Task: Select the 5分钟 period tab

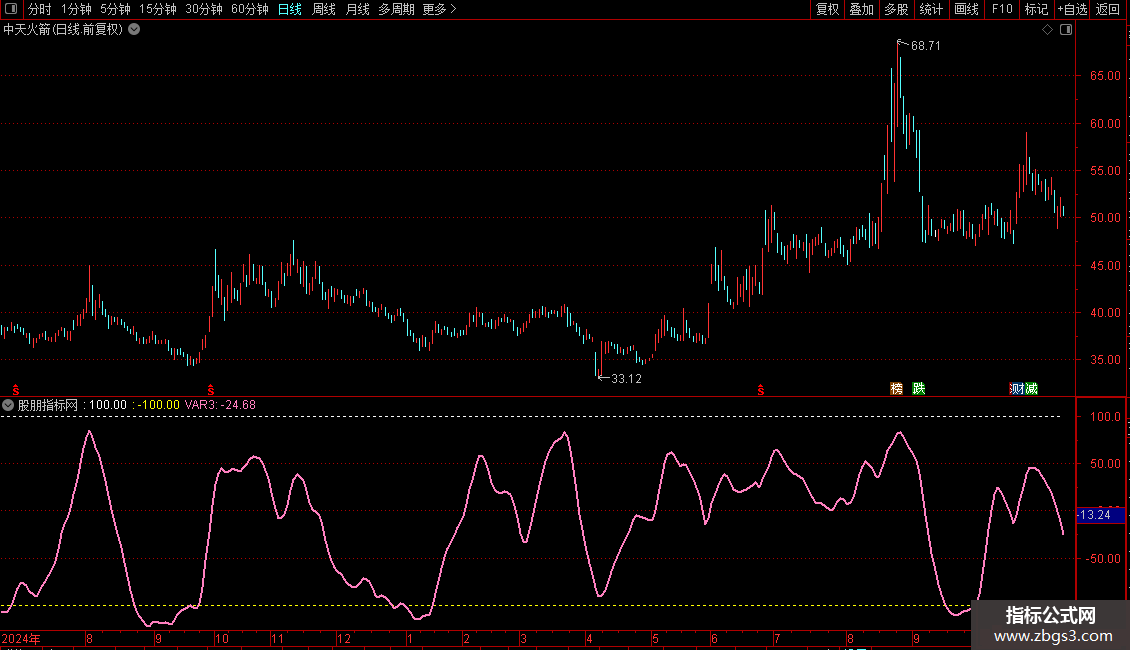Action: [x=115, y=9]
